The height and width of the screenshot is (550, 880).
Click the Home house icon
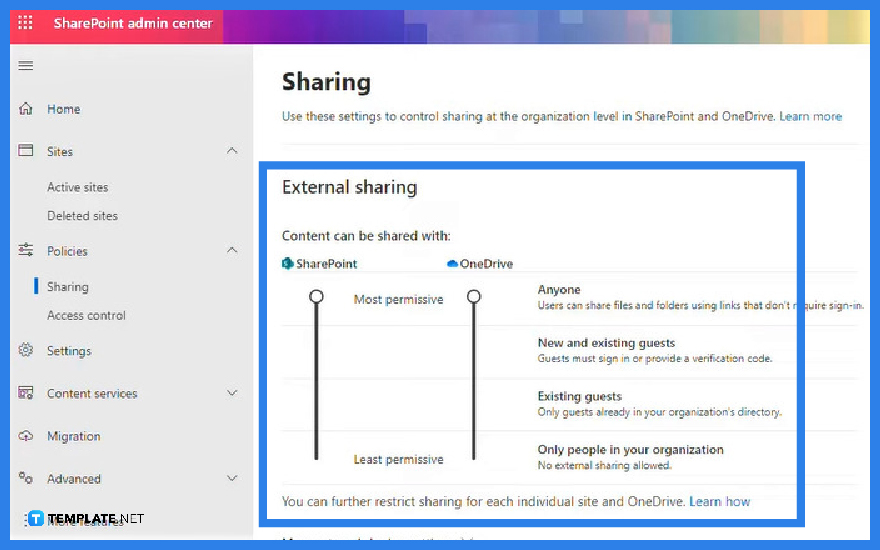(26, 108)
